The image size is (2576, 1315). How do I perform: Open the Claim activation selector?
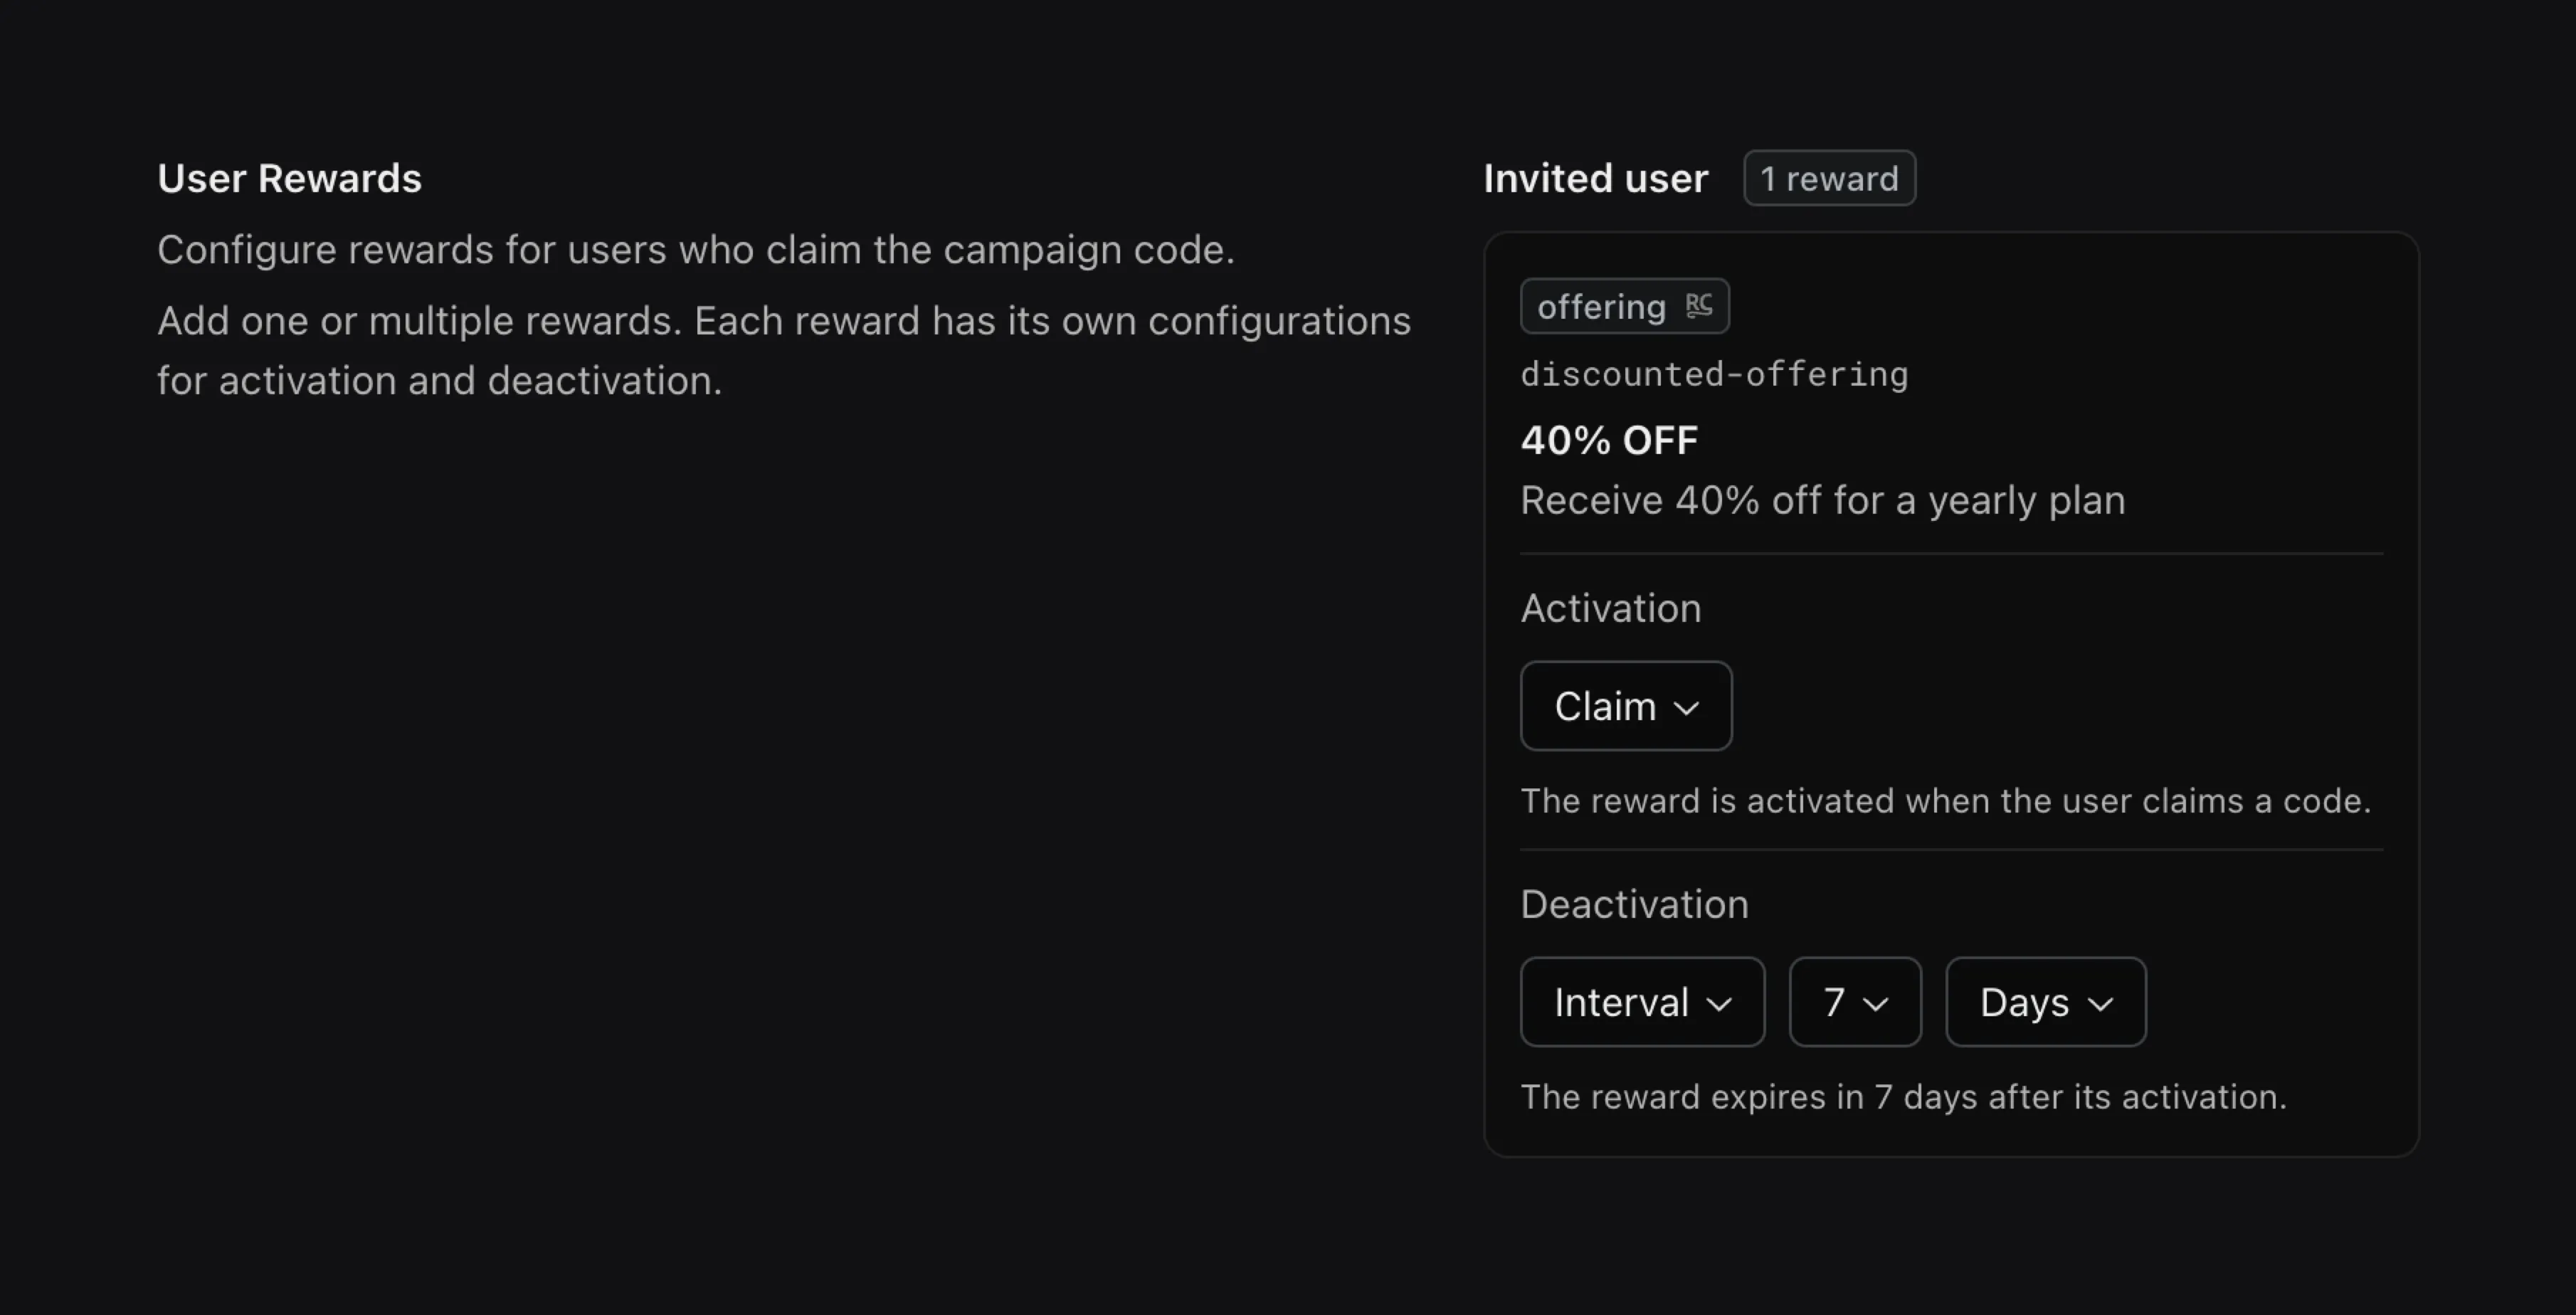[1625, 705]
